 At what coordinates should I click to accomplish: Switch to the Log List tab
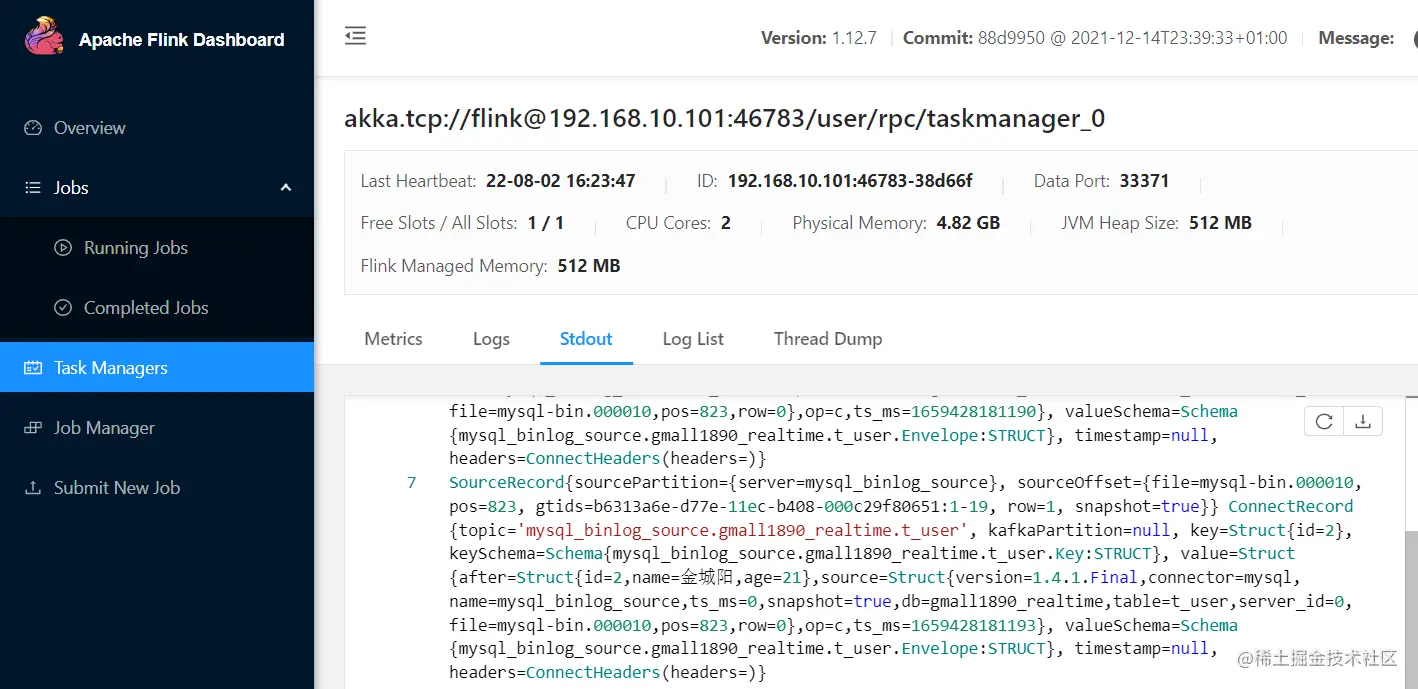click(x=693, y=339)
